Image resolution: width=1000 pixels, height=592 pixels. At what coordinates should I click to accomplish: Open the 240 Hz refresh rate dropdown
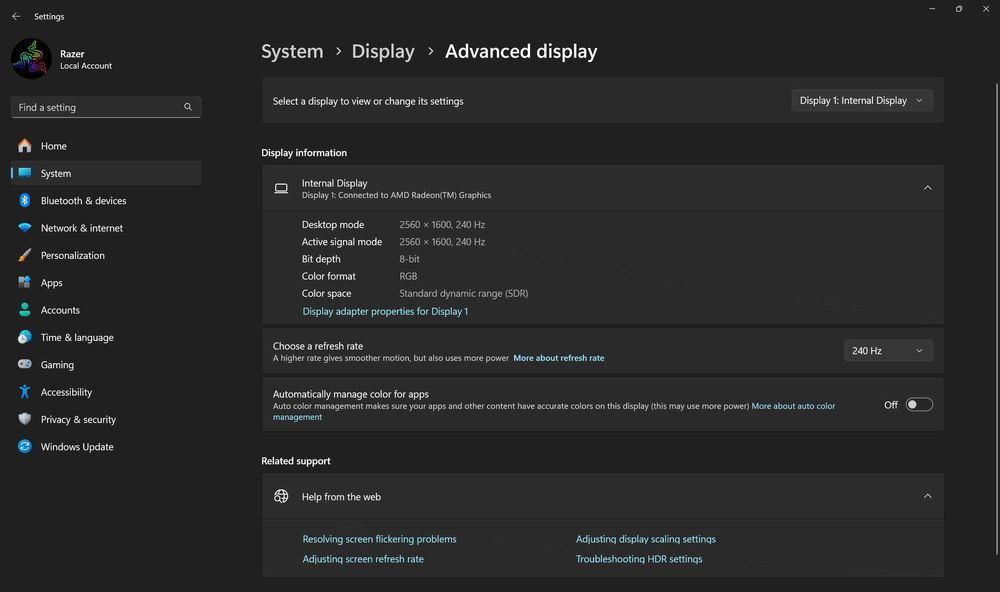[888, 350]
